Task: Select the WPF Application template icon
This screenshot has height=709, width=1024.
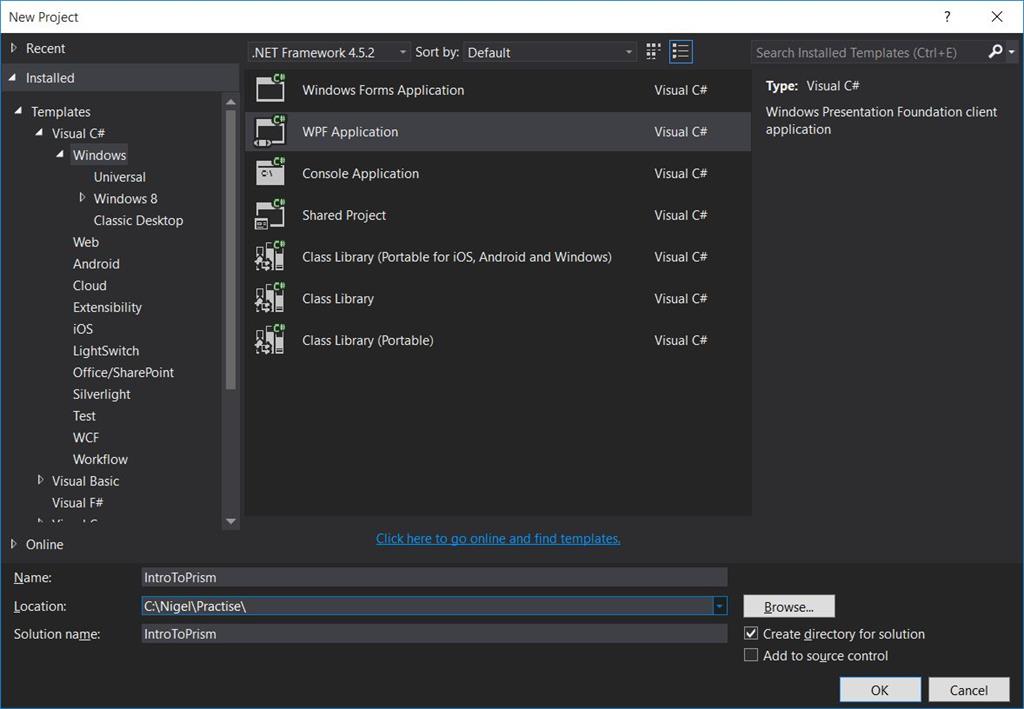Action: click(271, 131)
